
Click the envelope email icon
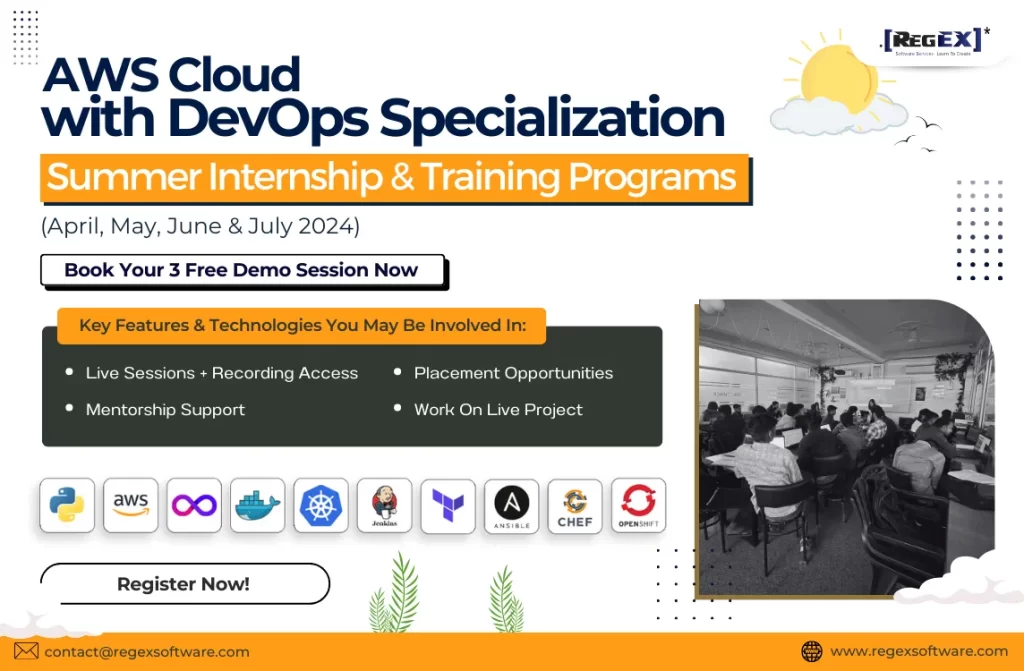point(26,651)
